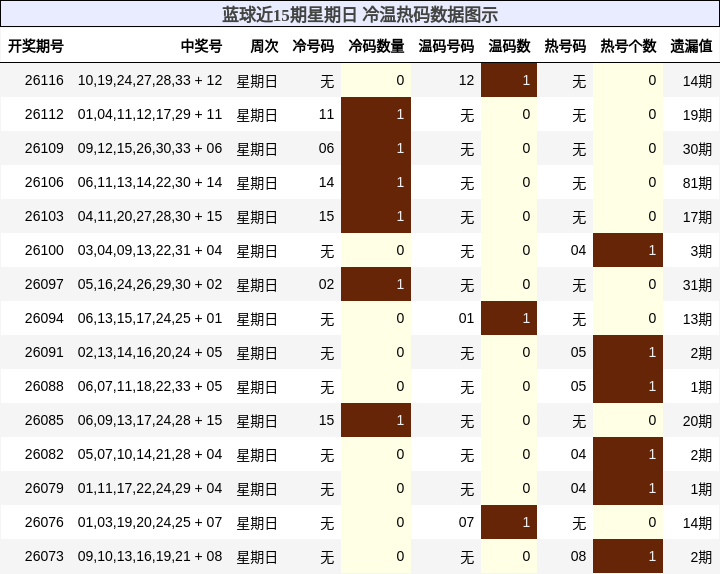
Task: Click winning numbers 06,07,11,18,22,33 + 05
Action: 150,386
